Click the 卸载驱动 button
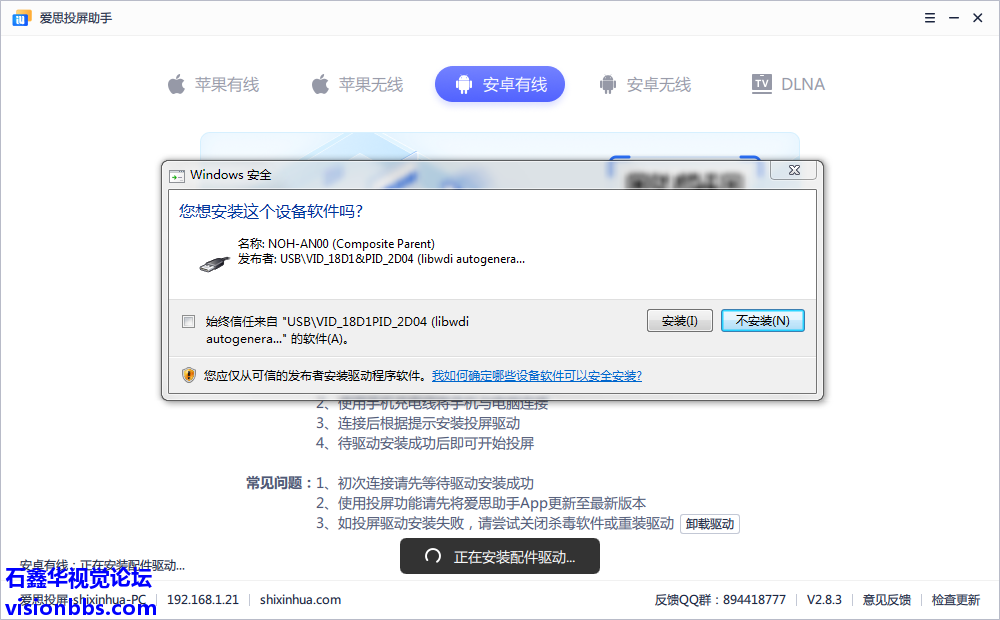 710,524
